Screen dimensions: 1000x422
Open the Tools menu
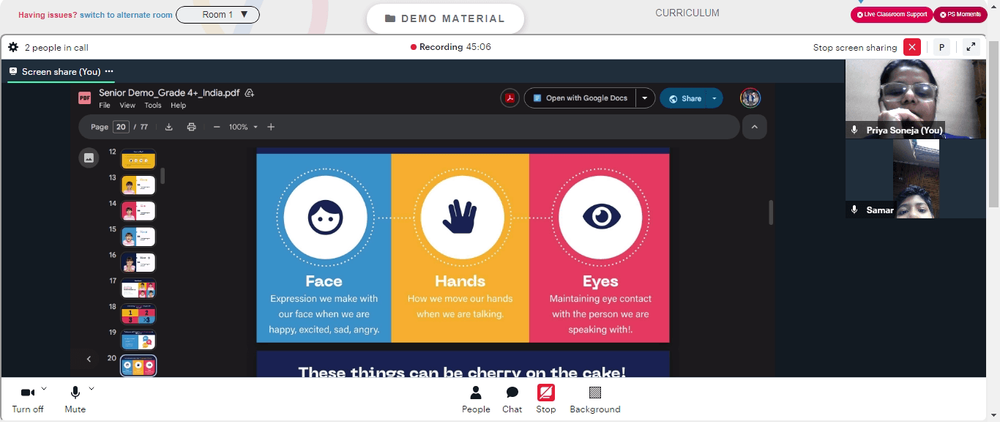(x=153, y=105)
